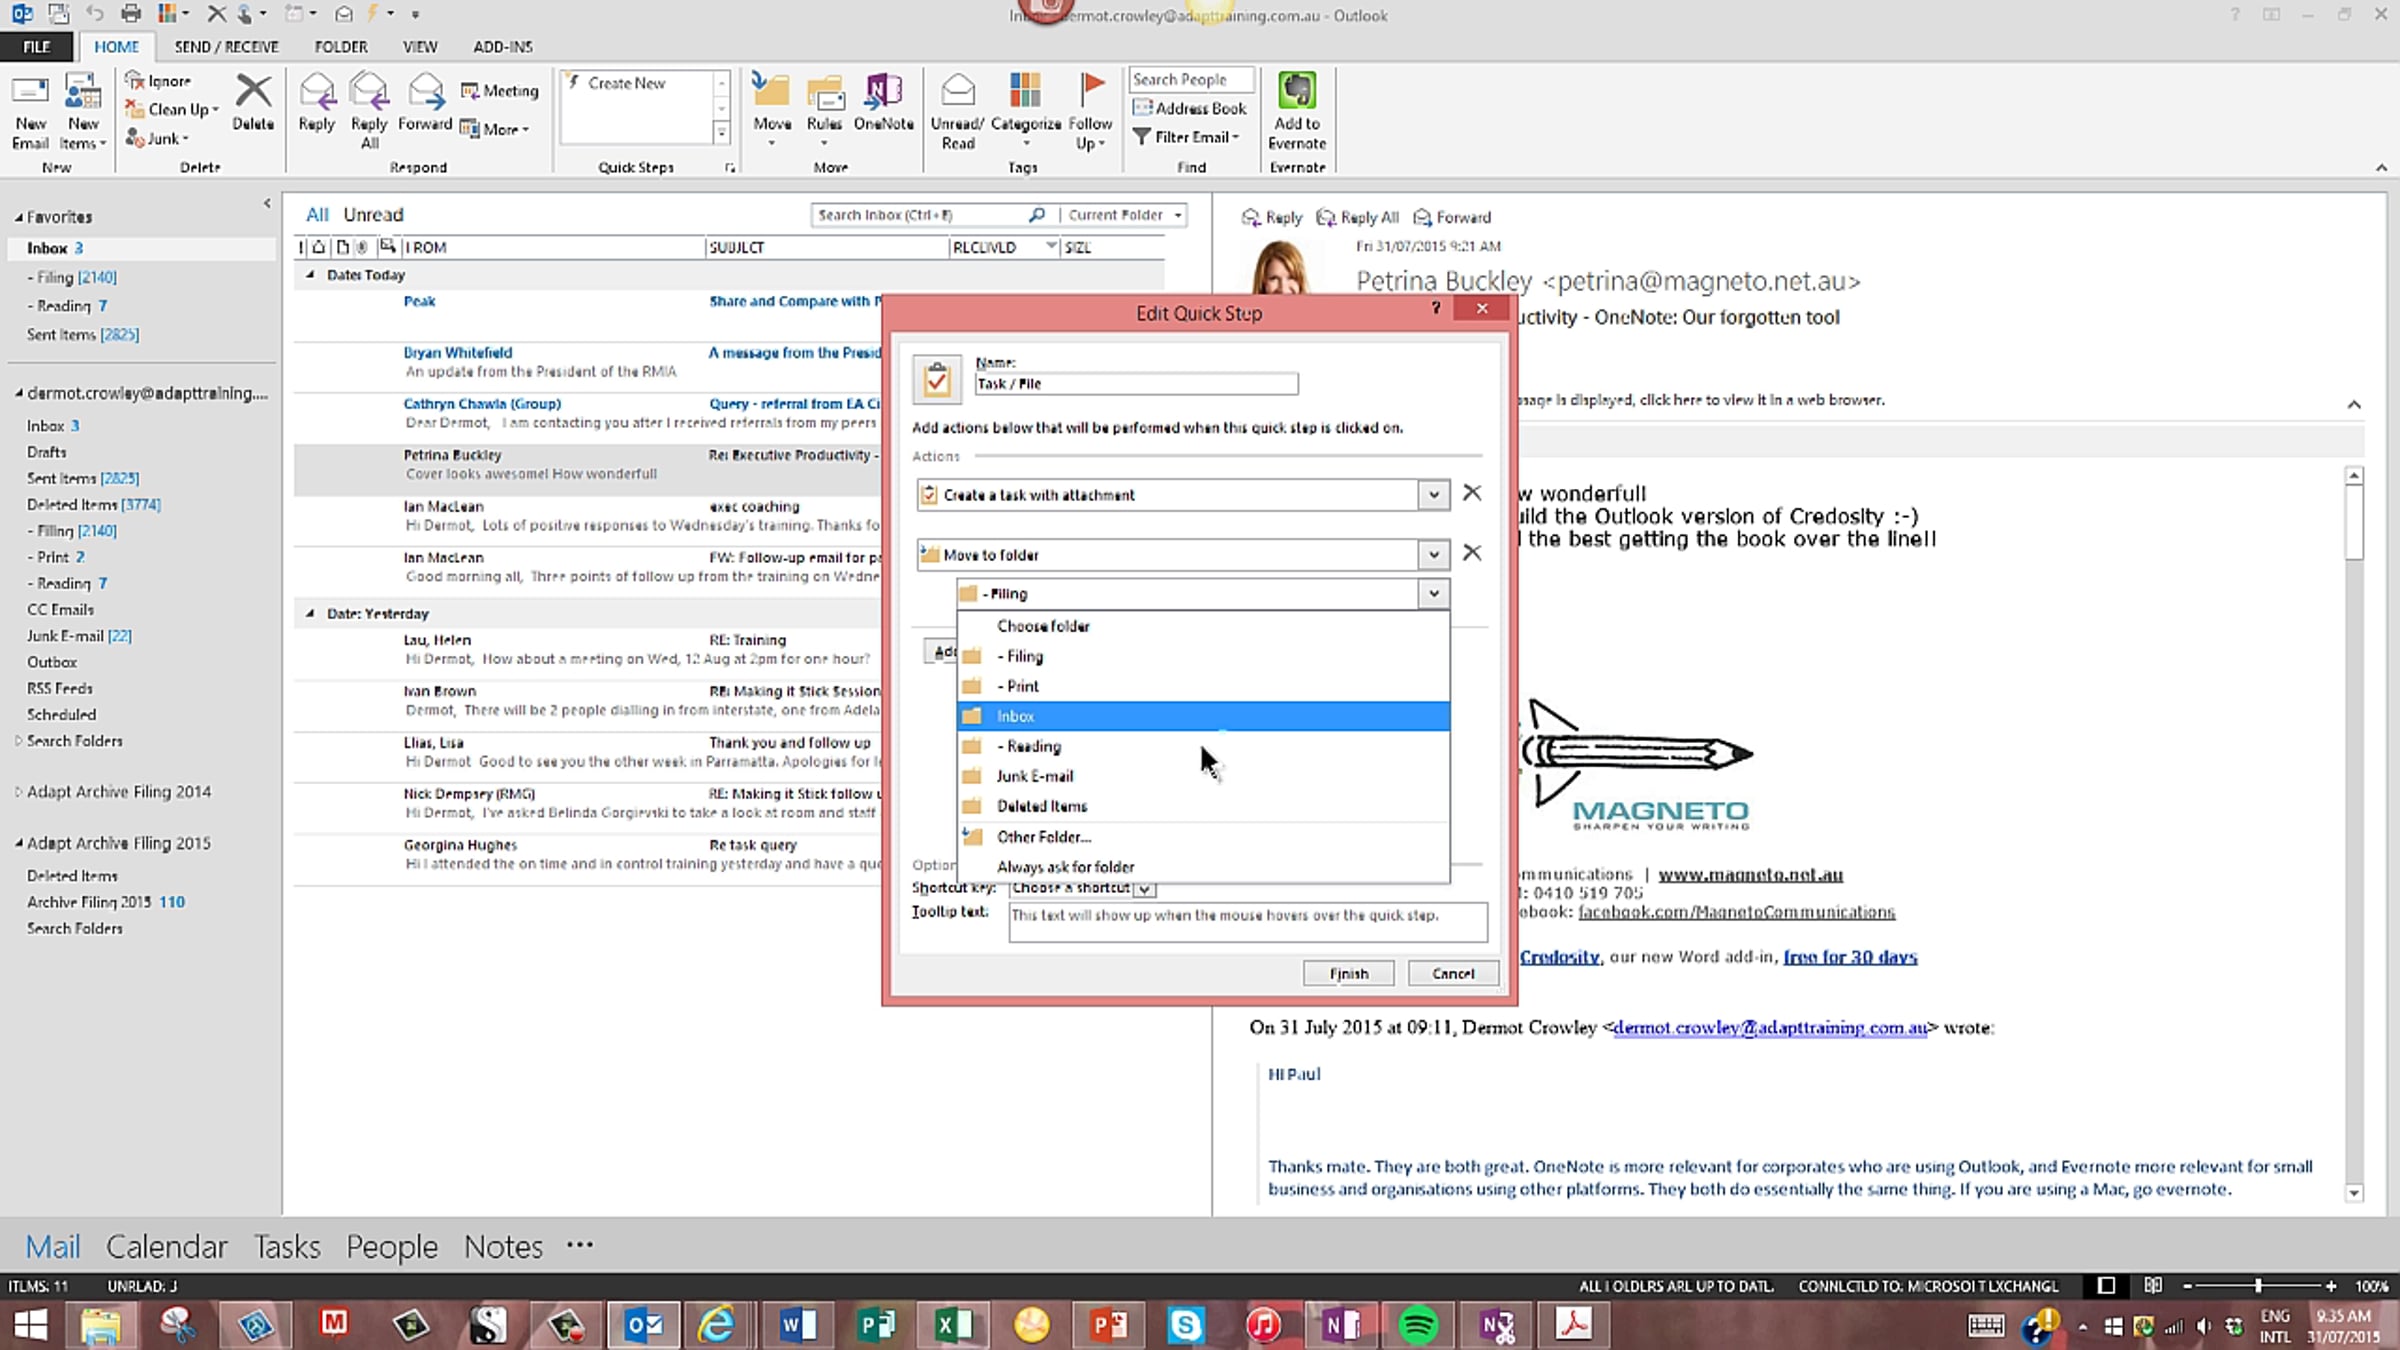Toggle the Unread filter in message list

373,215
